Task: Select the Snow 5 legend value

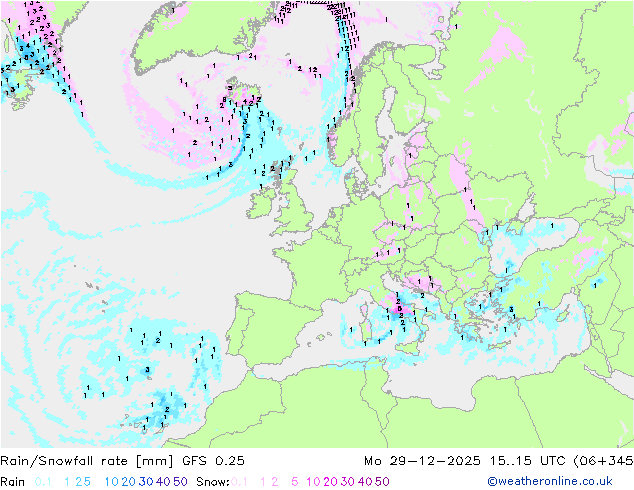Action: click(x=295, y=482)
